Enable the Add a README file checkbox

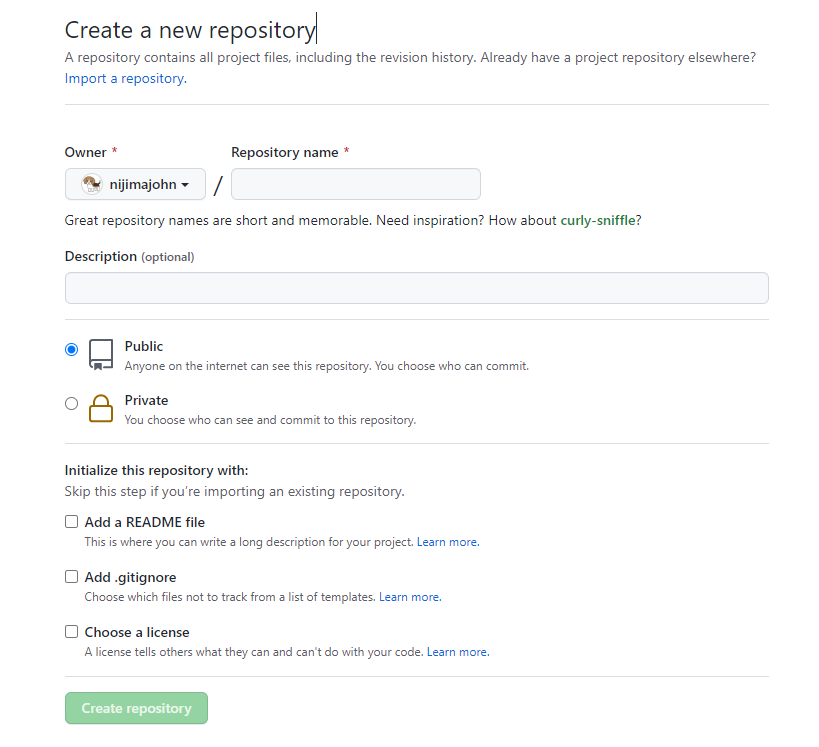coord(71,521)
